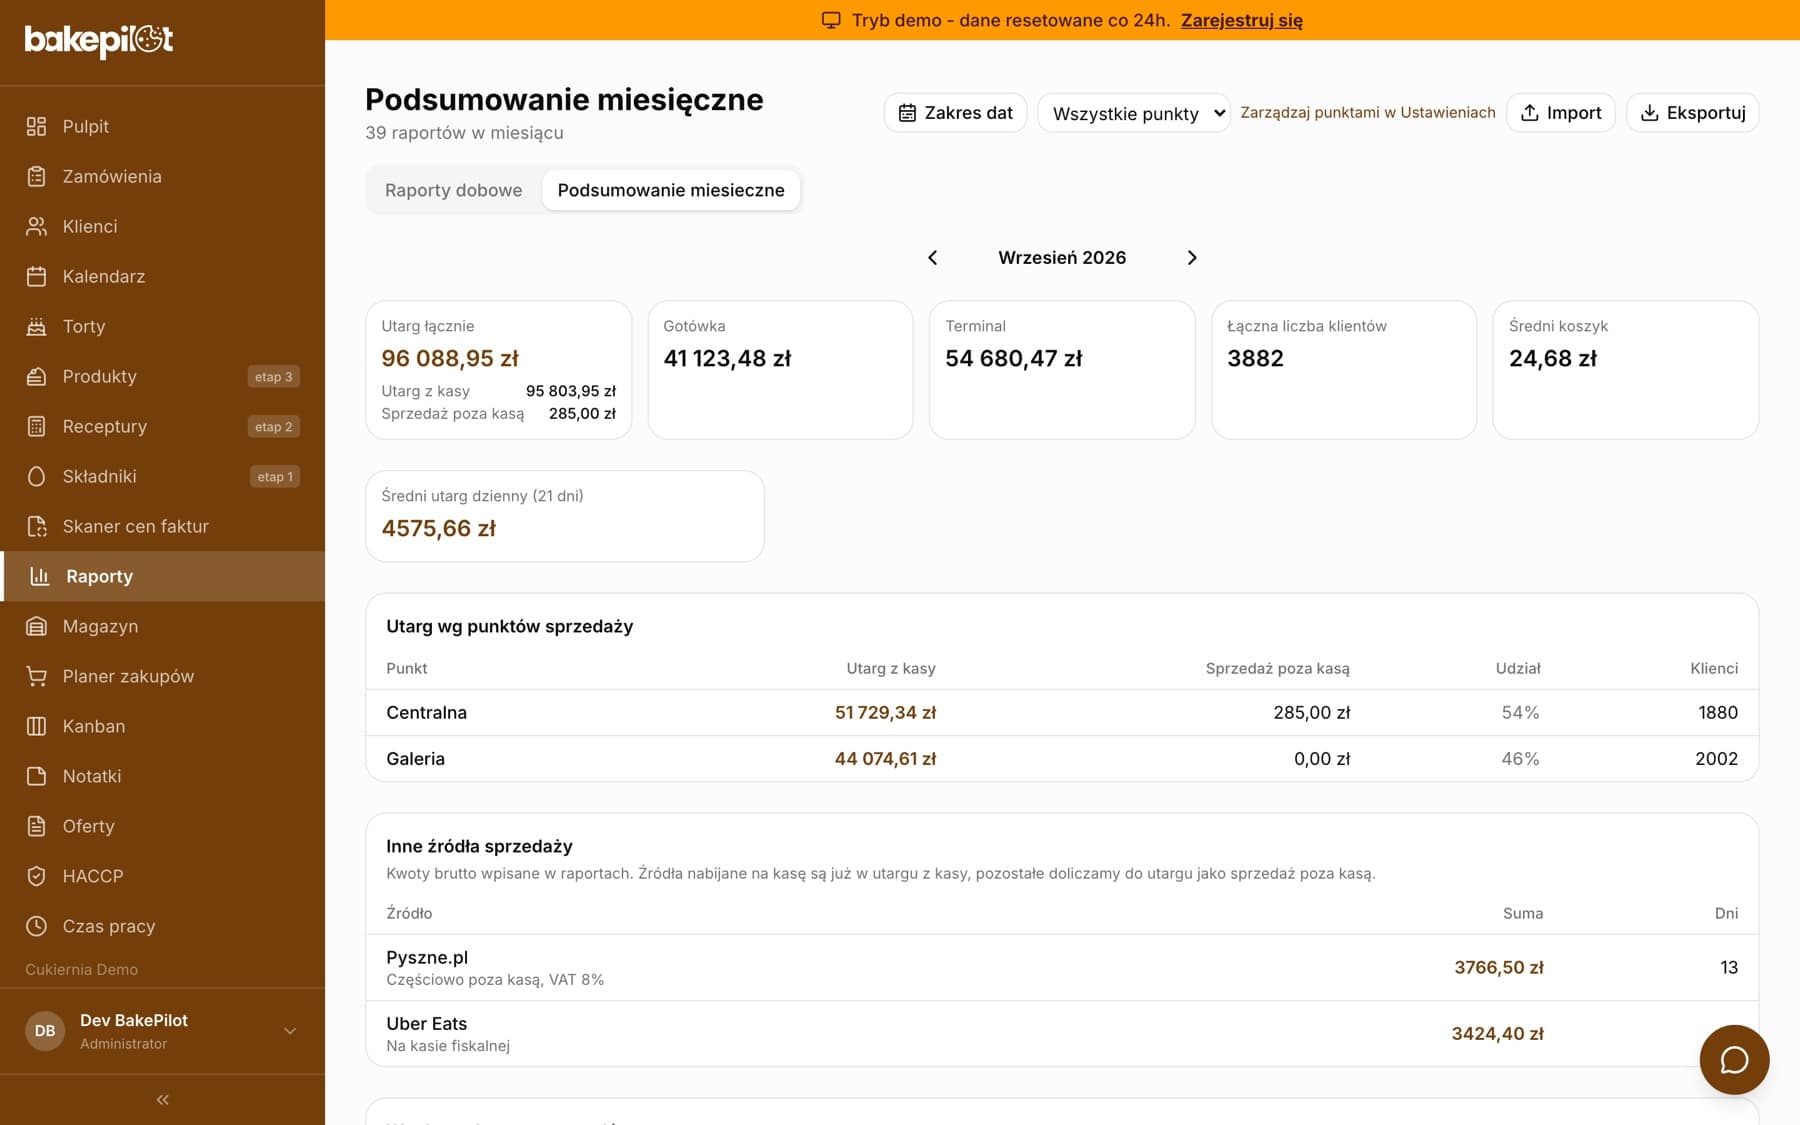Open the chat support bubble

(x=1734, y=1059)
